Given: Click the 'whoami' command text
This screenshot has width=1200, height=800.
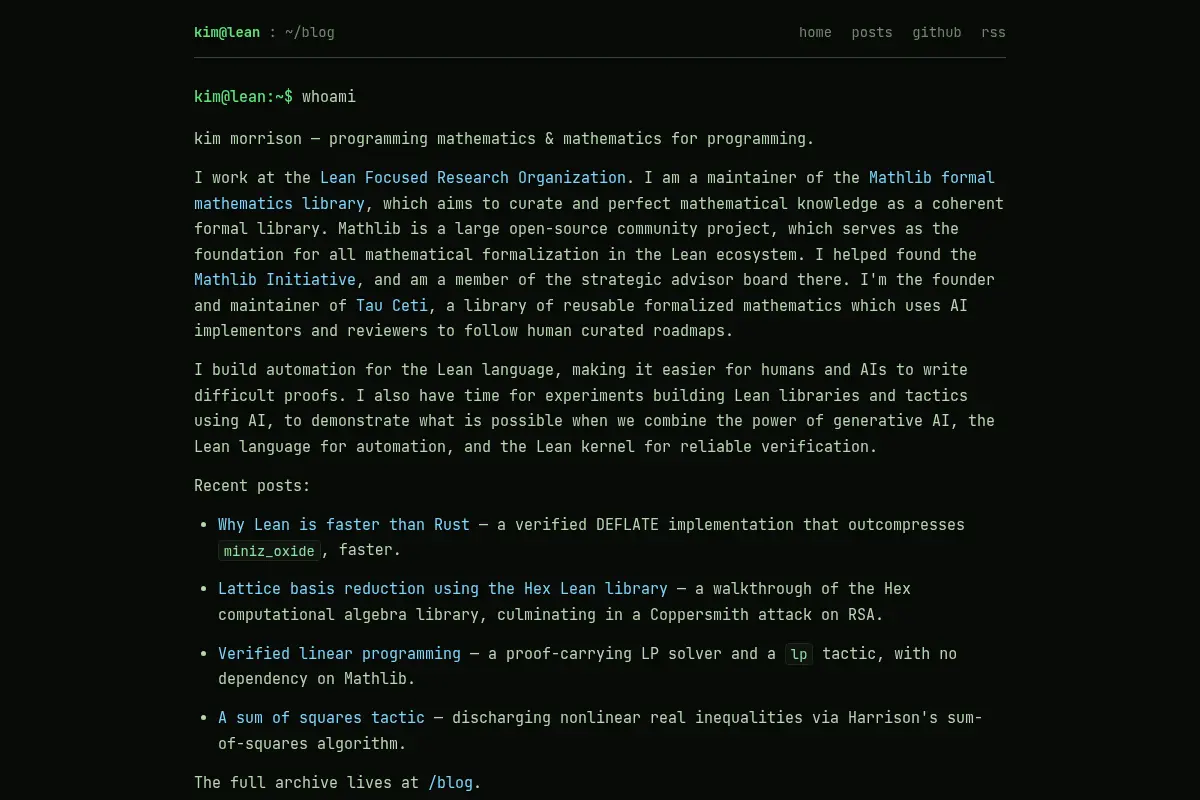Looking at the screenshot, I should pyautogui.click(x=329, y=97).
